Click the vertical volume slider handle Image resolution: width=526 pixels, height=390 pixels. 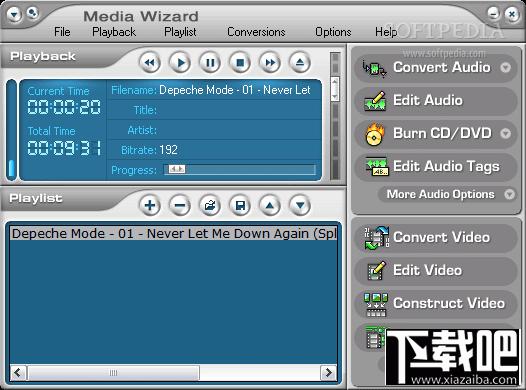[334, 89]
